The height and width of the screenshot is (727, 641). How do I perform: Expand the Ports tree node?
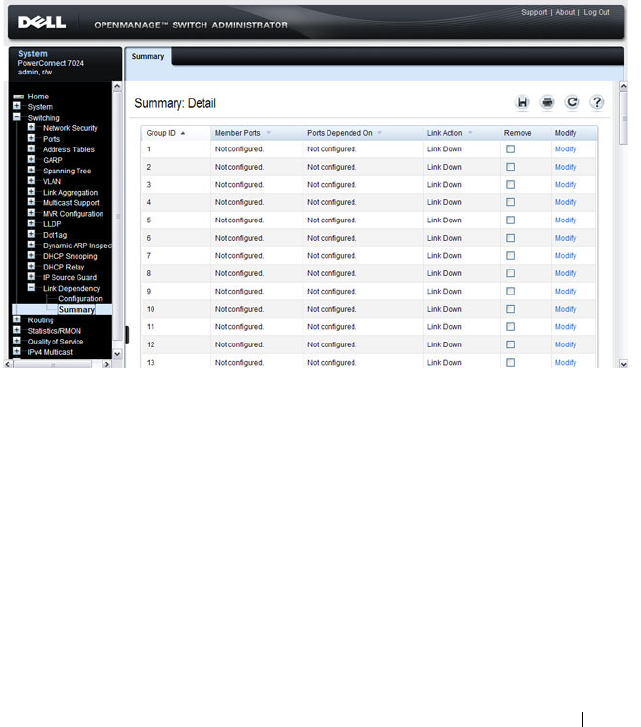pyautogui.click(x=31, y=138)
